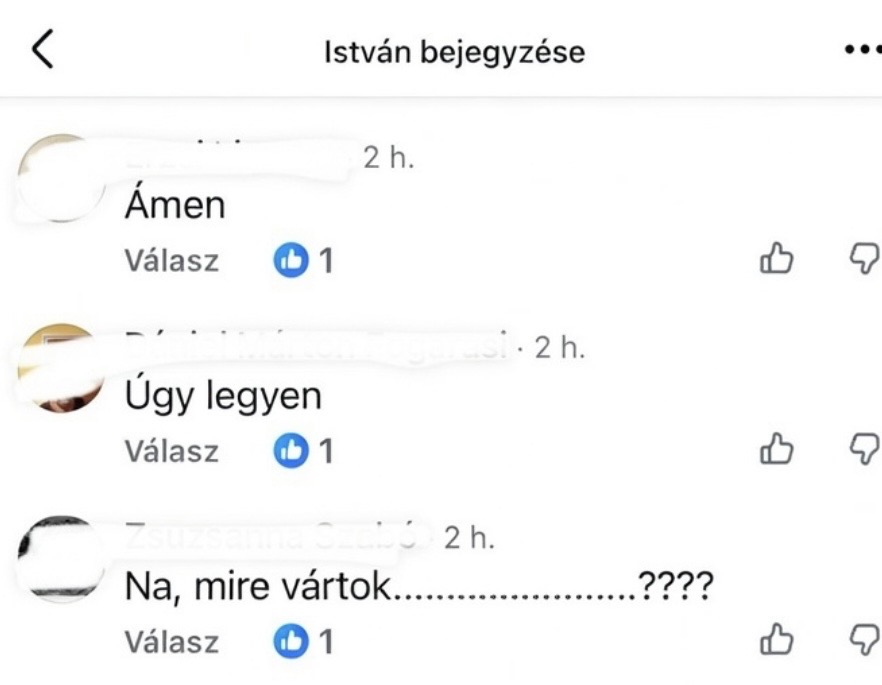This screenshot has width=882, height=685.
Task: Tap the "Na, mire vártok" comment text
Action: 418,587
